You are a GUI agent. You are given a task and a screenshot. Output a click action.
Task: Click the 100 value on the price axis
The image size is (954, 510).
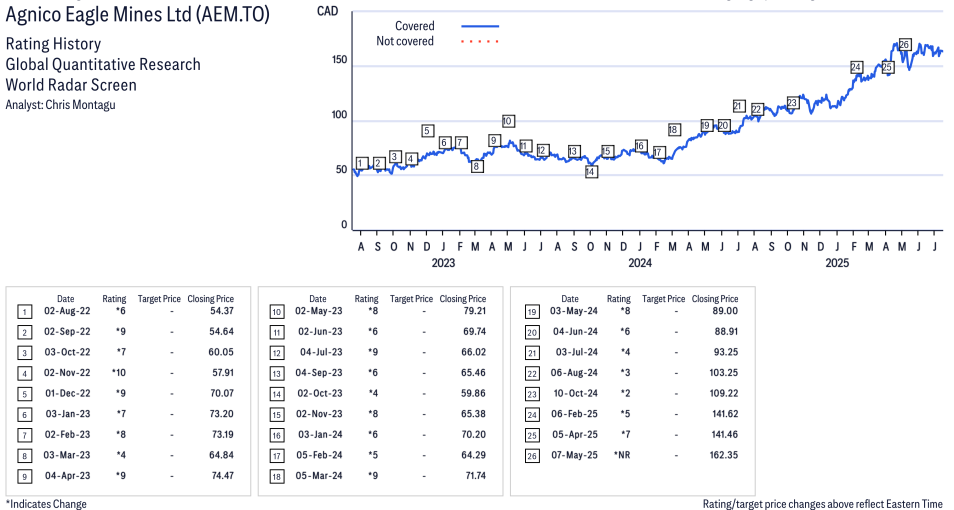pos(339,115)
